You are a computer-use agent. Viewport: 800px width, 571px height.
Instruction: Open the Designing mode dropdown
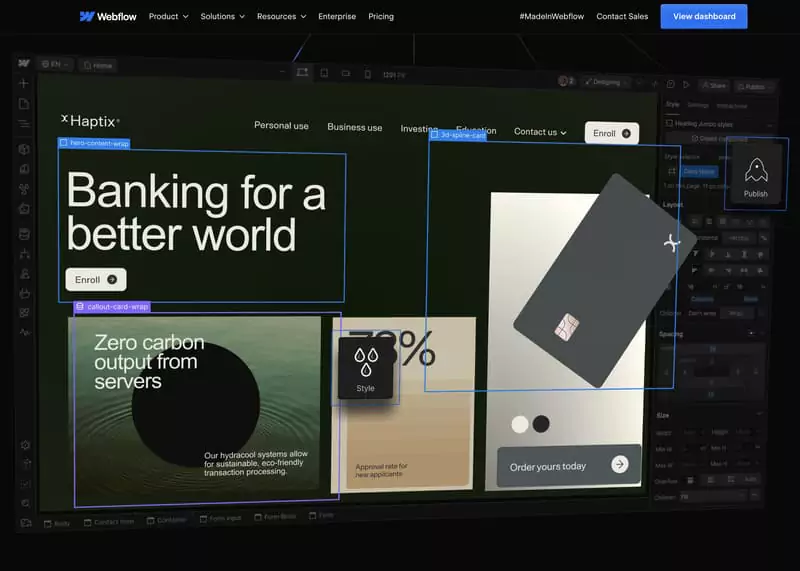click(x=607, y=82)
